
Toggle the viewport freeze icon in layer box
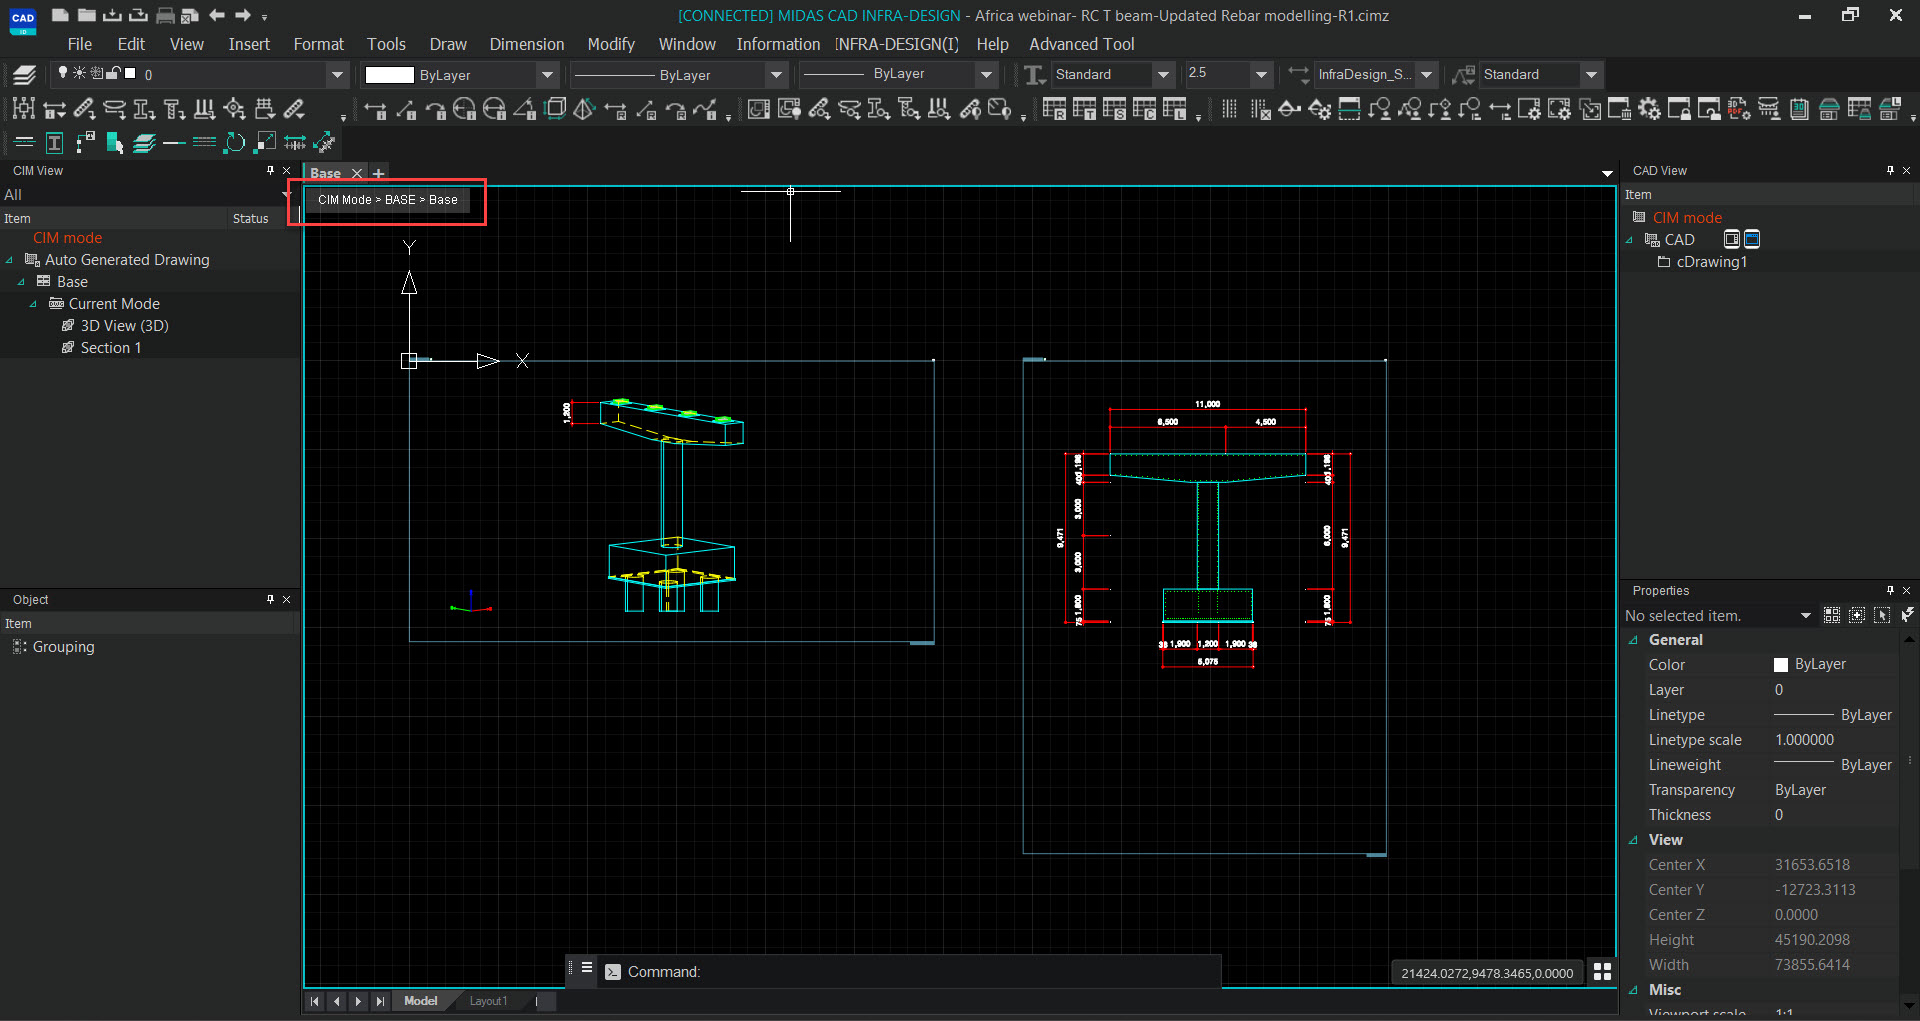(97, 73)
